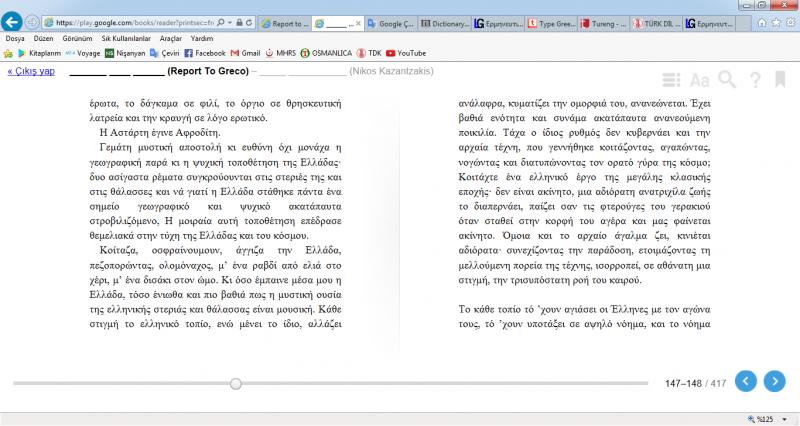
Task: Open the Çeviri bookmark
Action: [x=164, y=53]
